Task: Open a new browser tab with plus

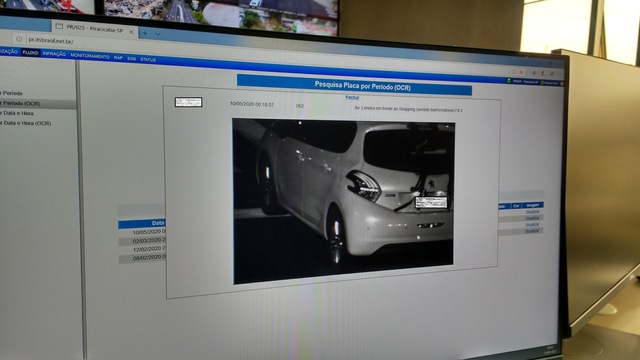Action: point(145,33)
